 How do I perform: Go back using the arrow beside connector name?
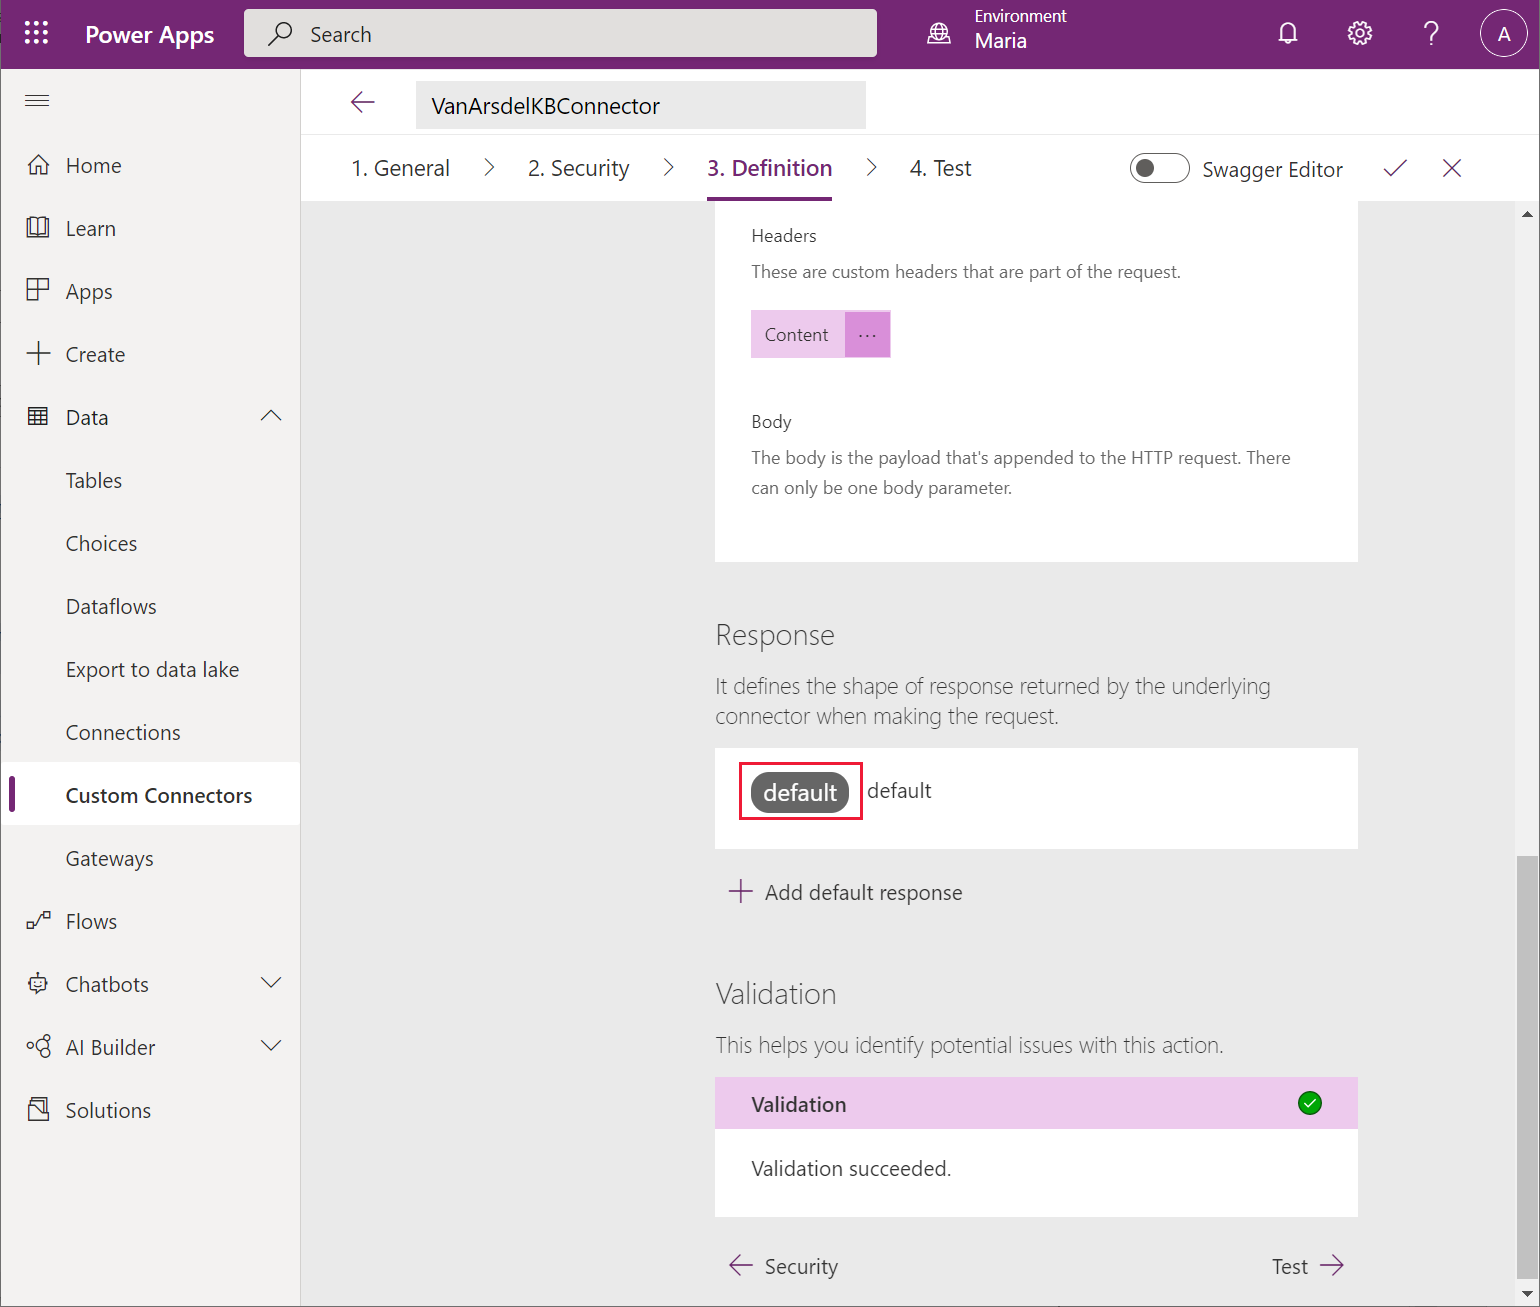363,102
